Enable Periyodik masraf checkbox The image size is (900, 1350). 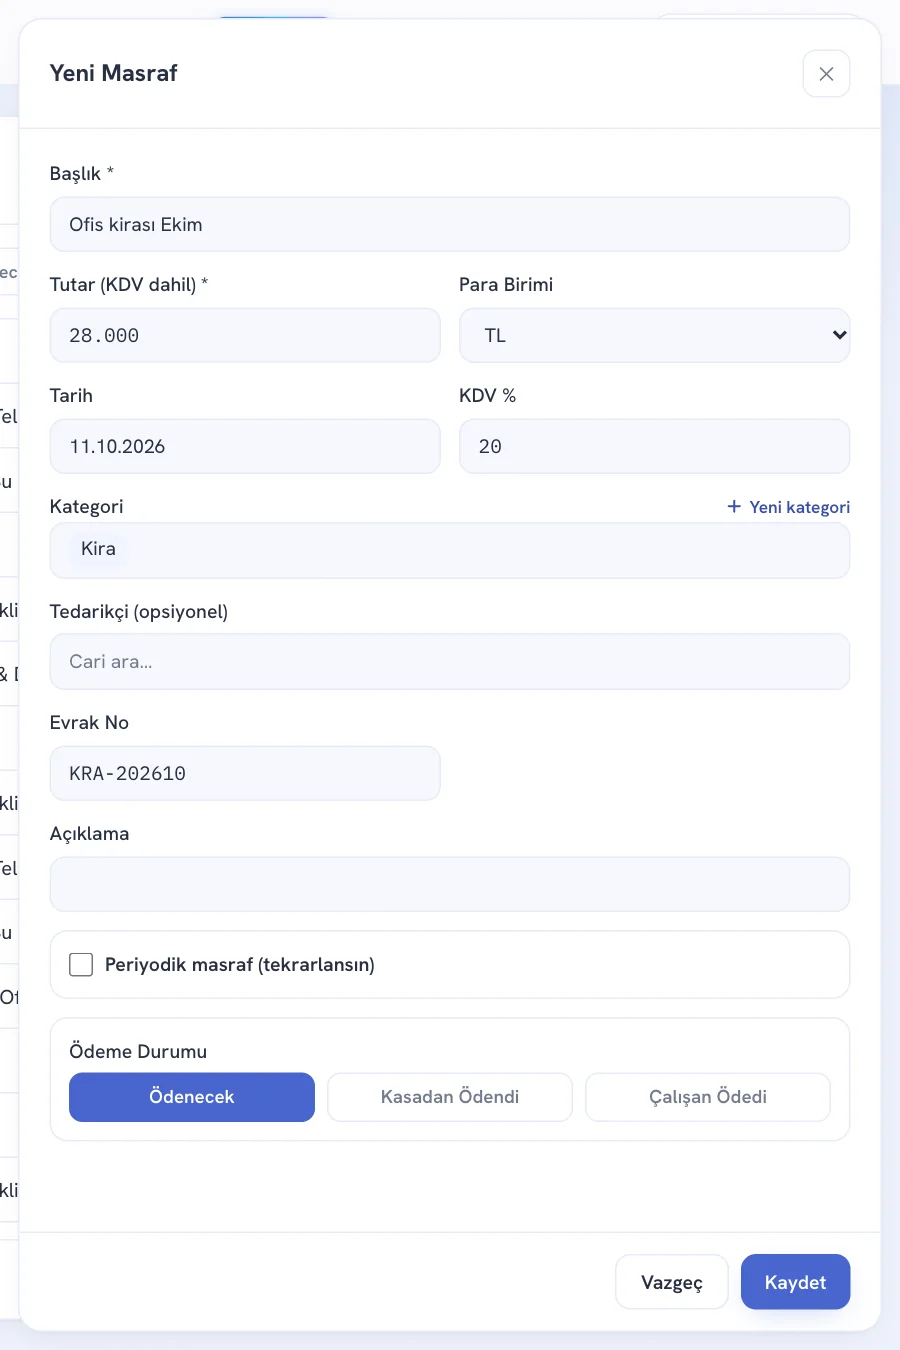tap(81, 965)
